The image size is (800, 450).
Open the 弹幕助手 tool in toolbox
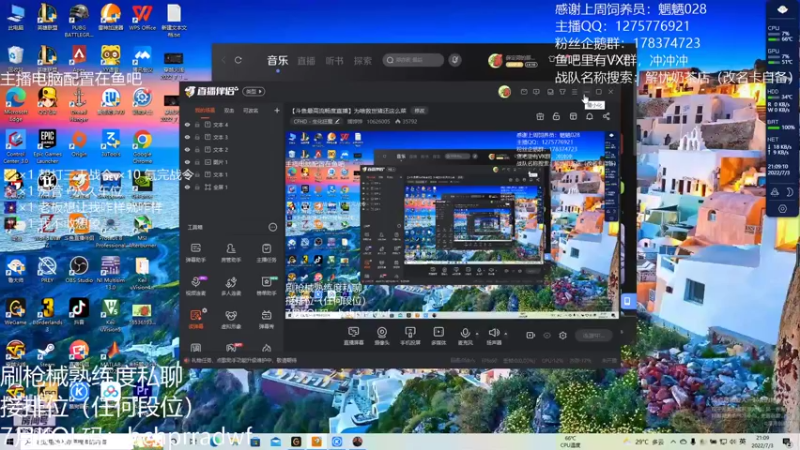(195, 252)
